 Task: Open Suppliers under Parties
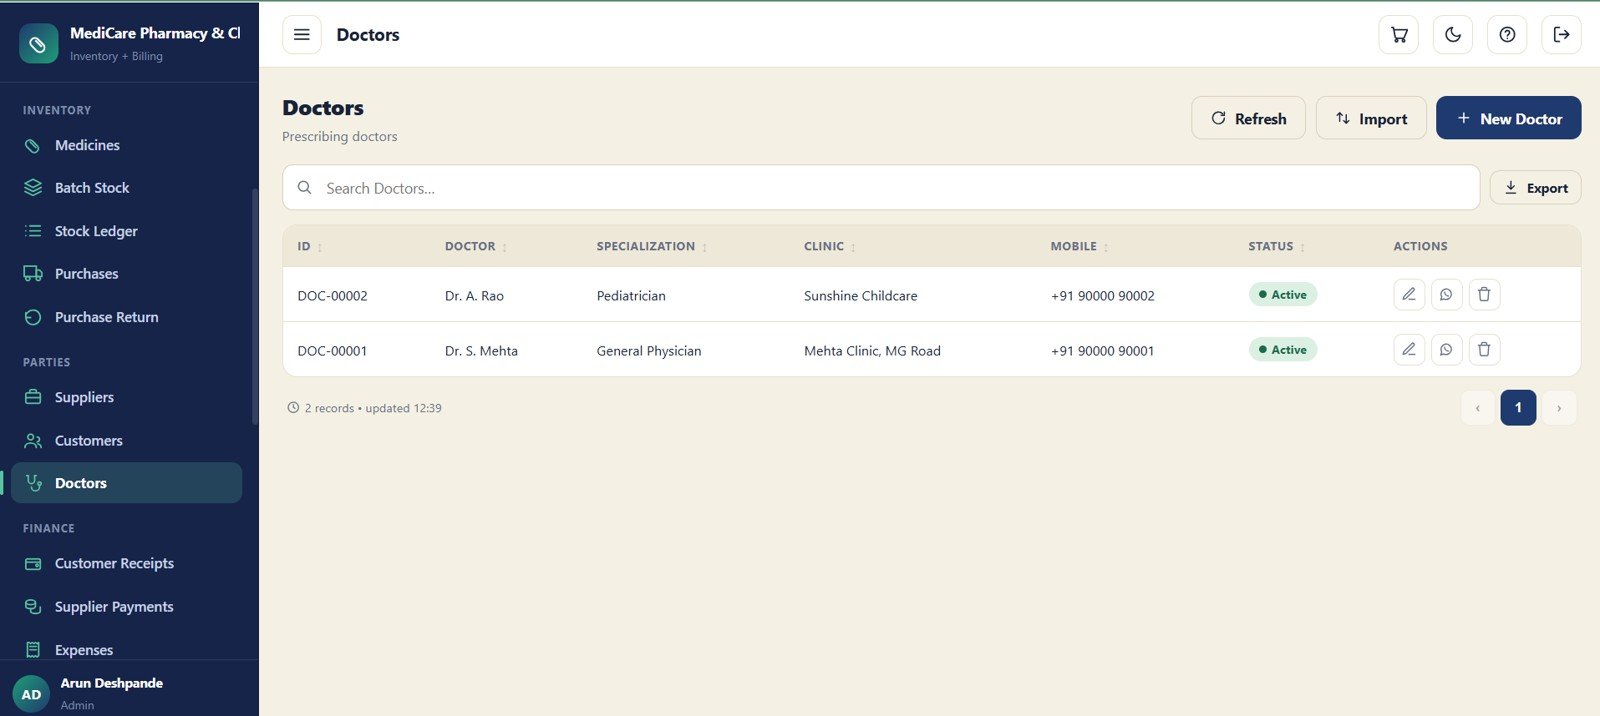point(126,397)
